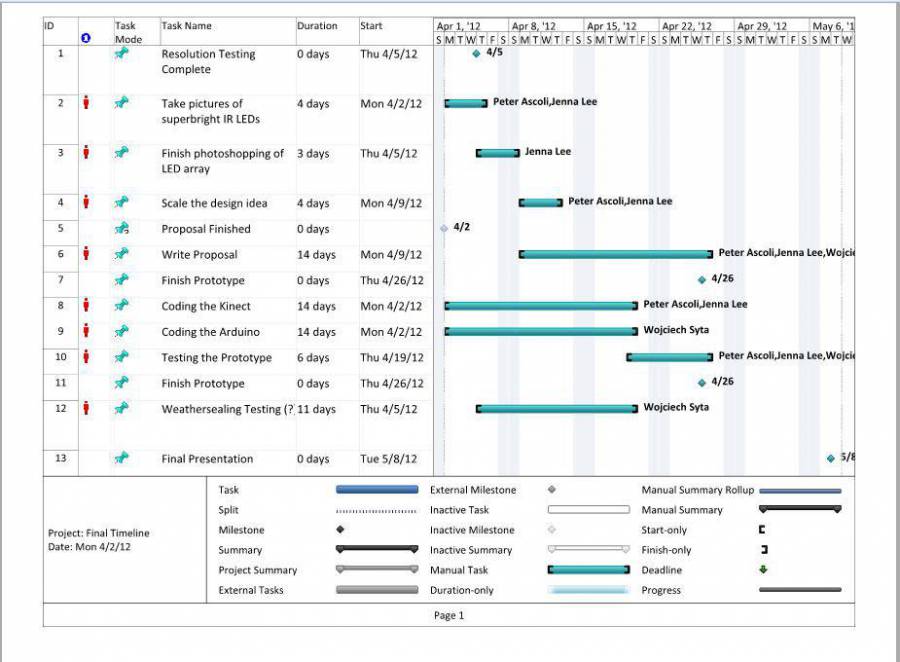Click the light blue Duration-only swatch in the legend
900x662 pixels.
coord(589,590)
